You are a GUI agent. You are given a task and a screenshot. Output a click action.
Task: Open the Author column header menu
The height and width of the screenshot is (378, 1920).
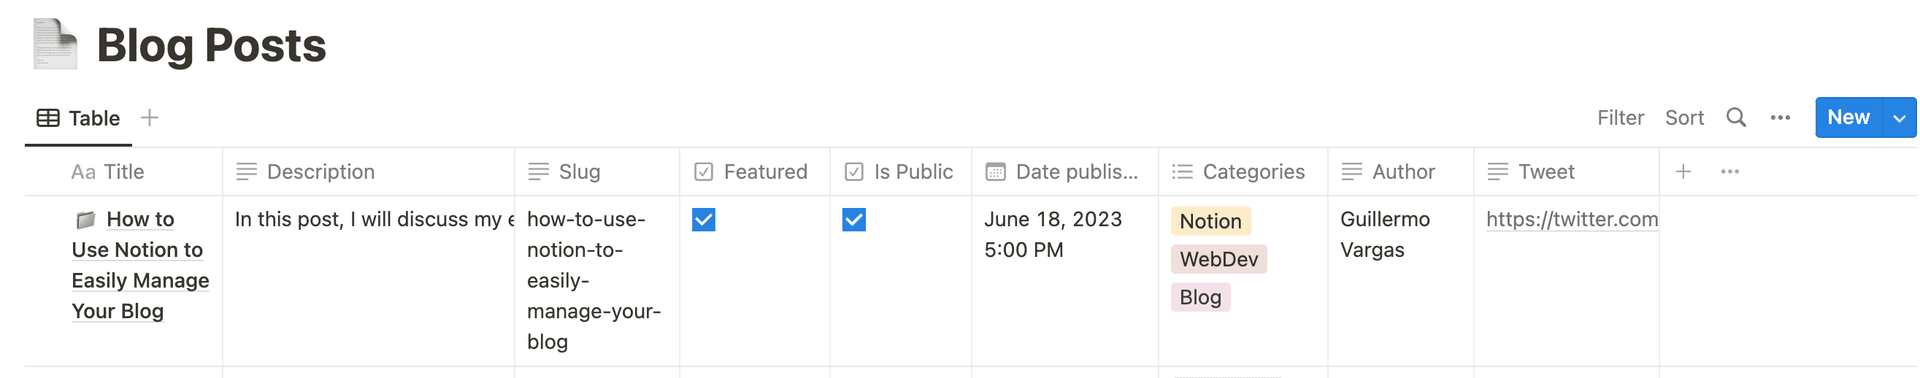click(1400, 172)
